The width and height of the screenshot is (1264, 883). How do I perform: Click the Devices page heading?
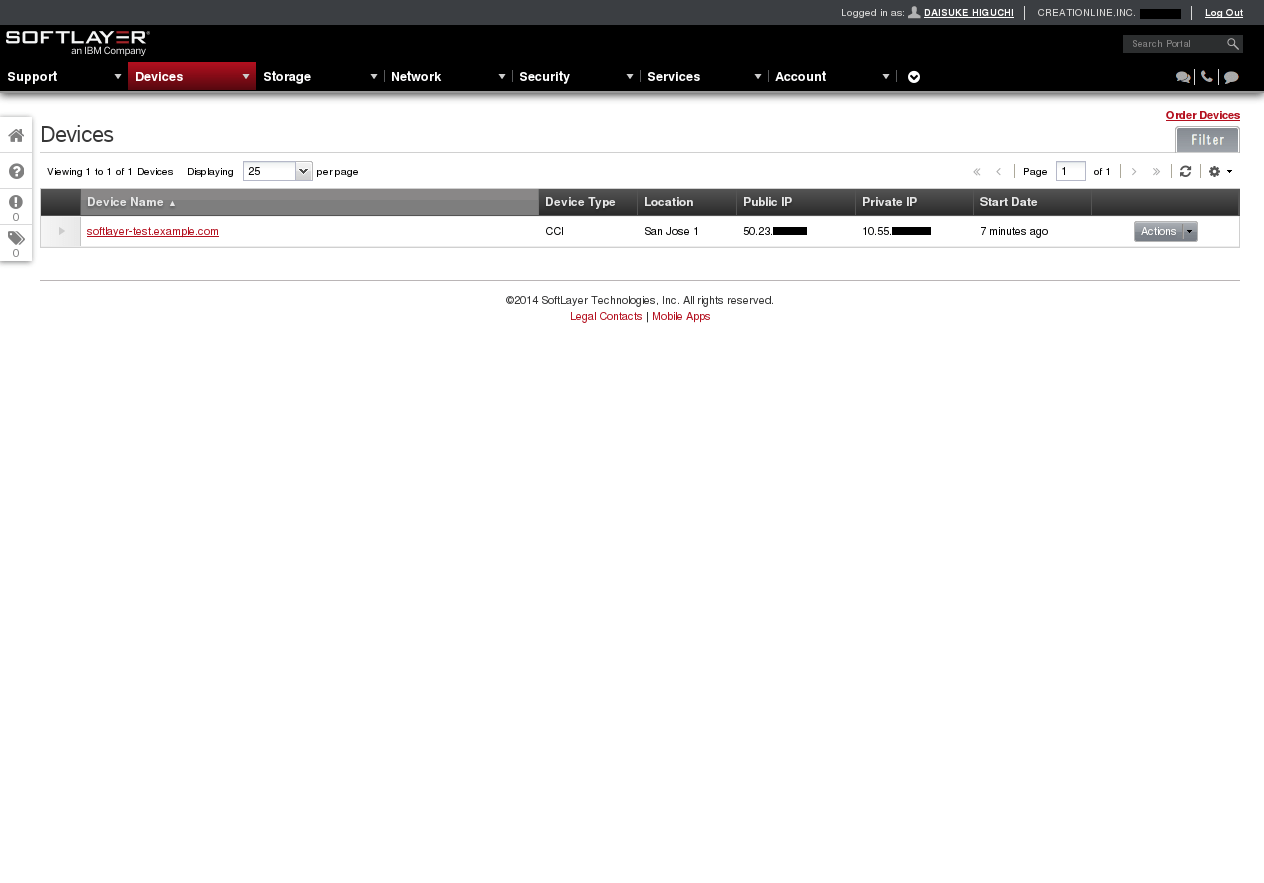point(77,135)
